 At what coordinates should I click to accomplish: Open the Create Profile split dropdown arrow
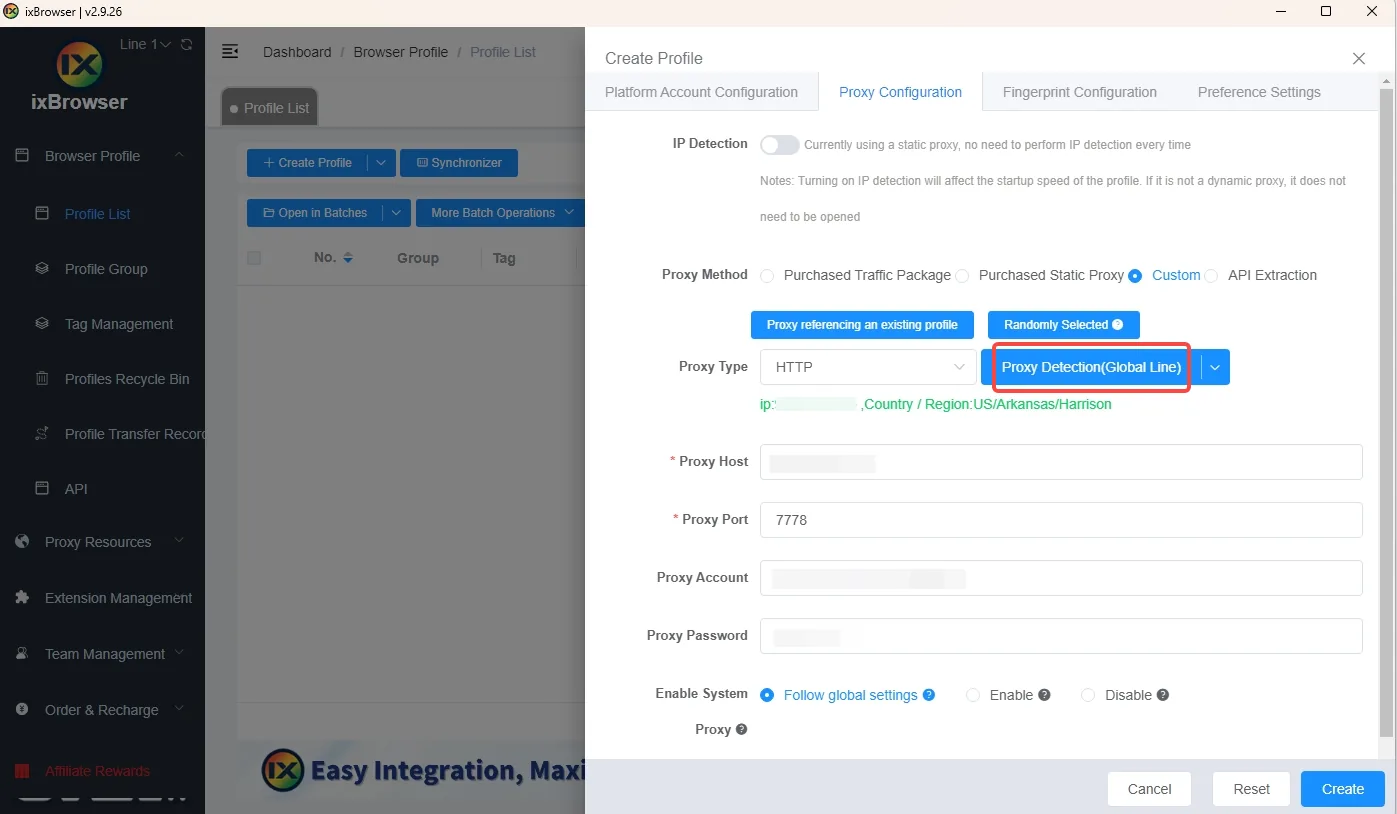[x=381, y=163]
